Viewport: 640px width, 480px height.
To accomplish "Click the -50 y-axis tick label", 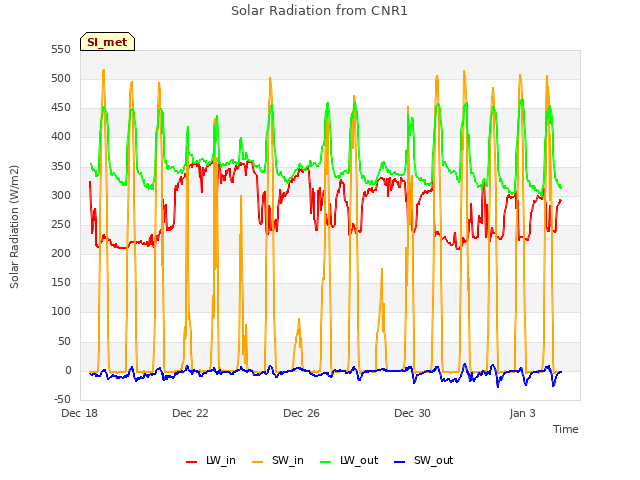I will (62, 399).
